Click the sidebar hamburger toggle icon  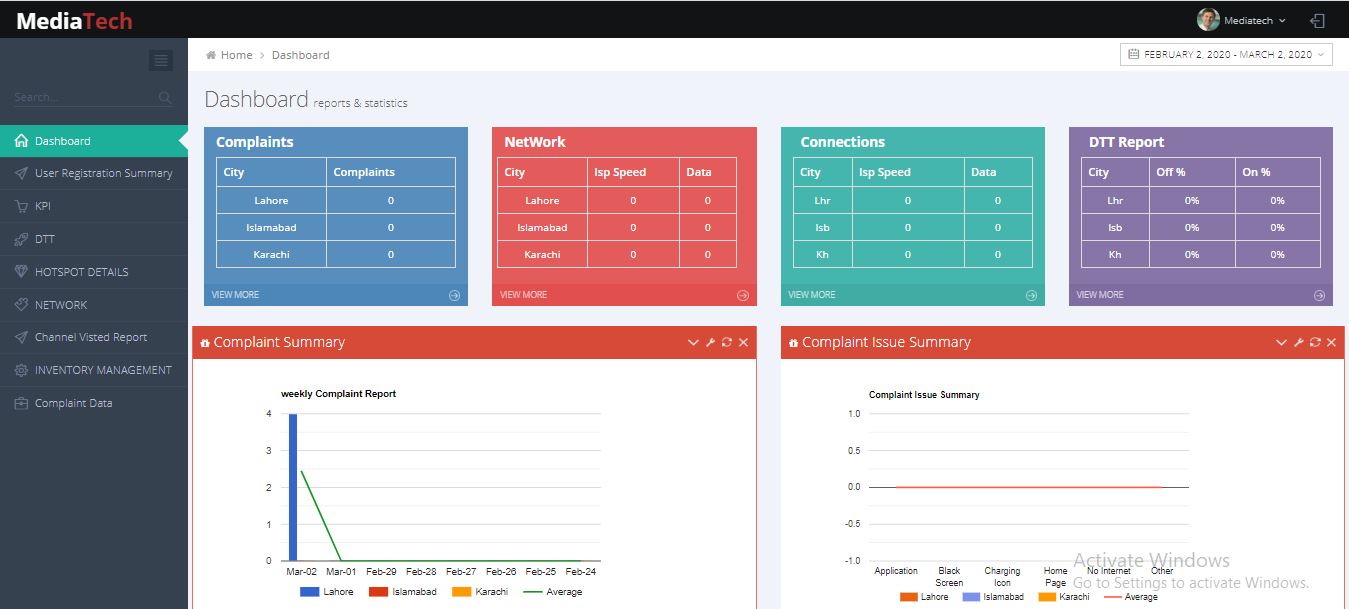tap(160, 61)
